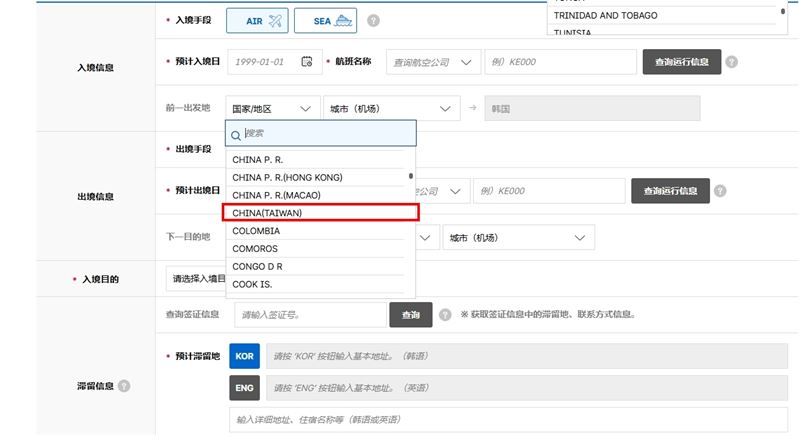Click Korean basic address field
This screenshot has width=800, height=436.
pos(527,356)
